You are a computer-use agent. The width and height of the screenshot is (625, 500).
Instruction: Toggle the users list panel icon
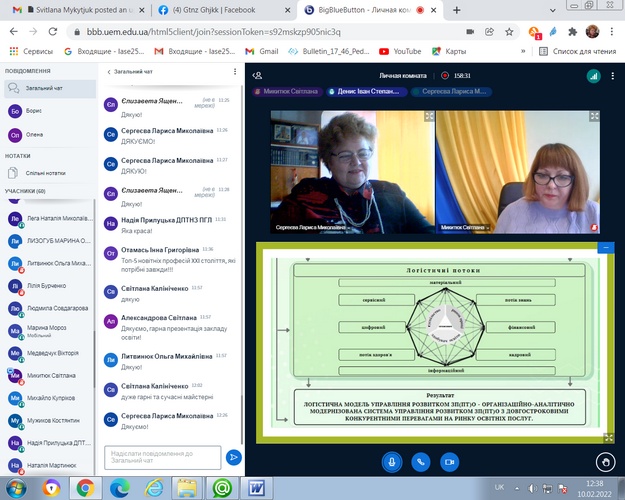click(258, 75)
